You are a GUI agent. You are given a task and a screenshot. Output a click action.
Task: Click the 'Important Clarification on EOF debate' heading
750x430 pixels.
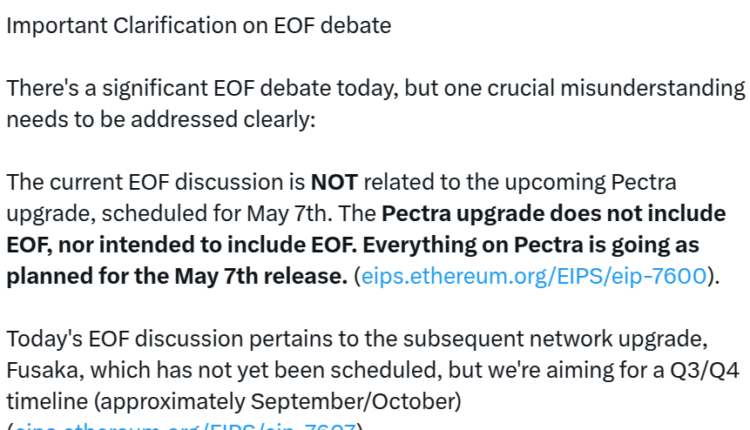pyautogui.click(x=199, y=25)
